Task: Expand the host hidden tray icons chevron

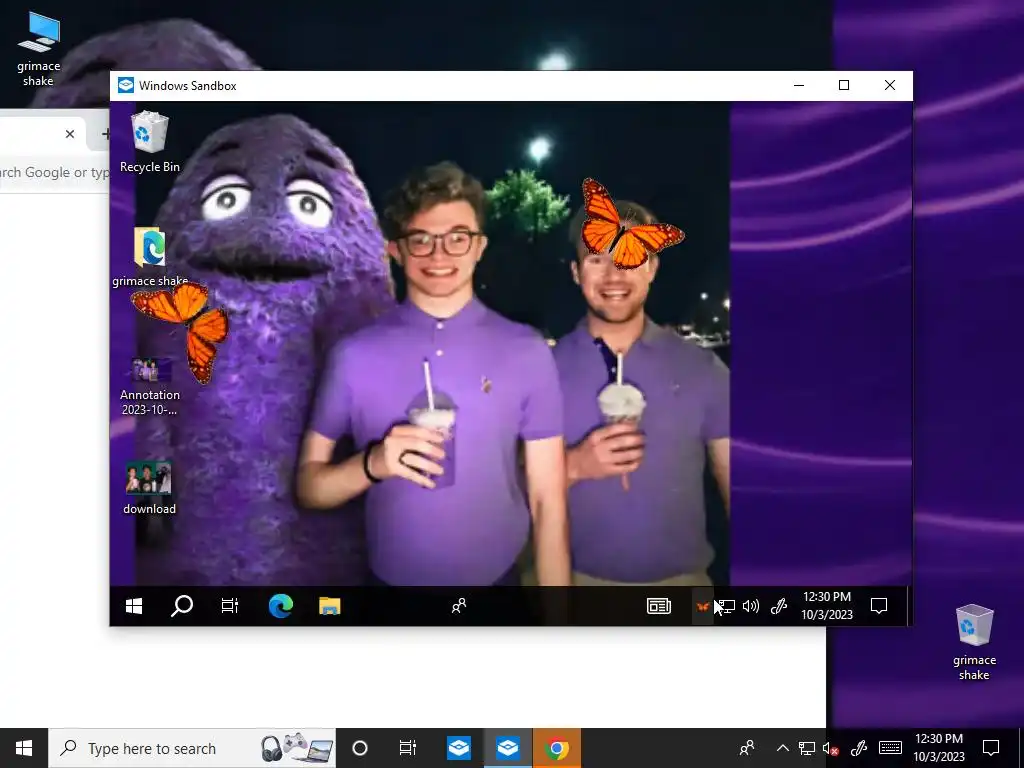Action: coord(782,748)
